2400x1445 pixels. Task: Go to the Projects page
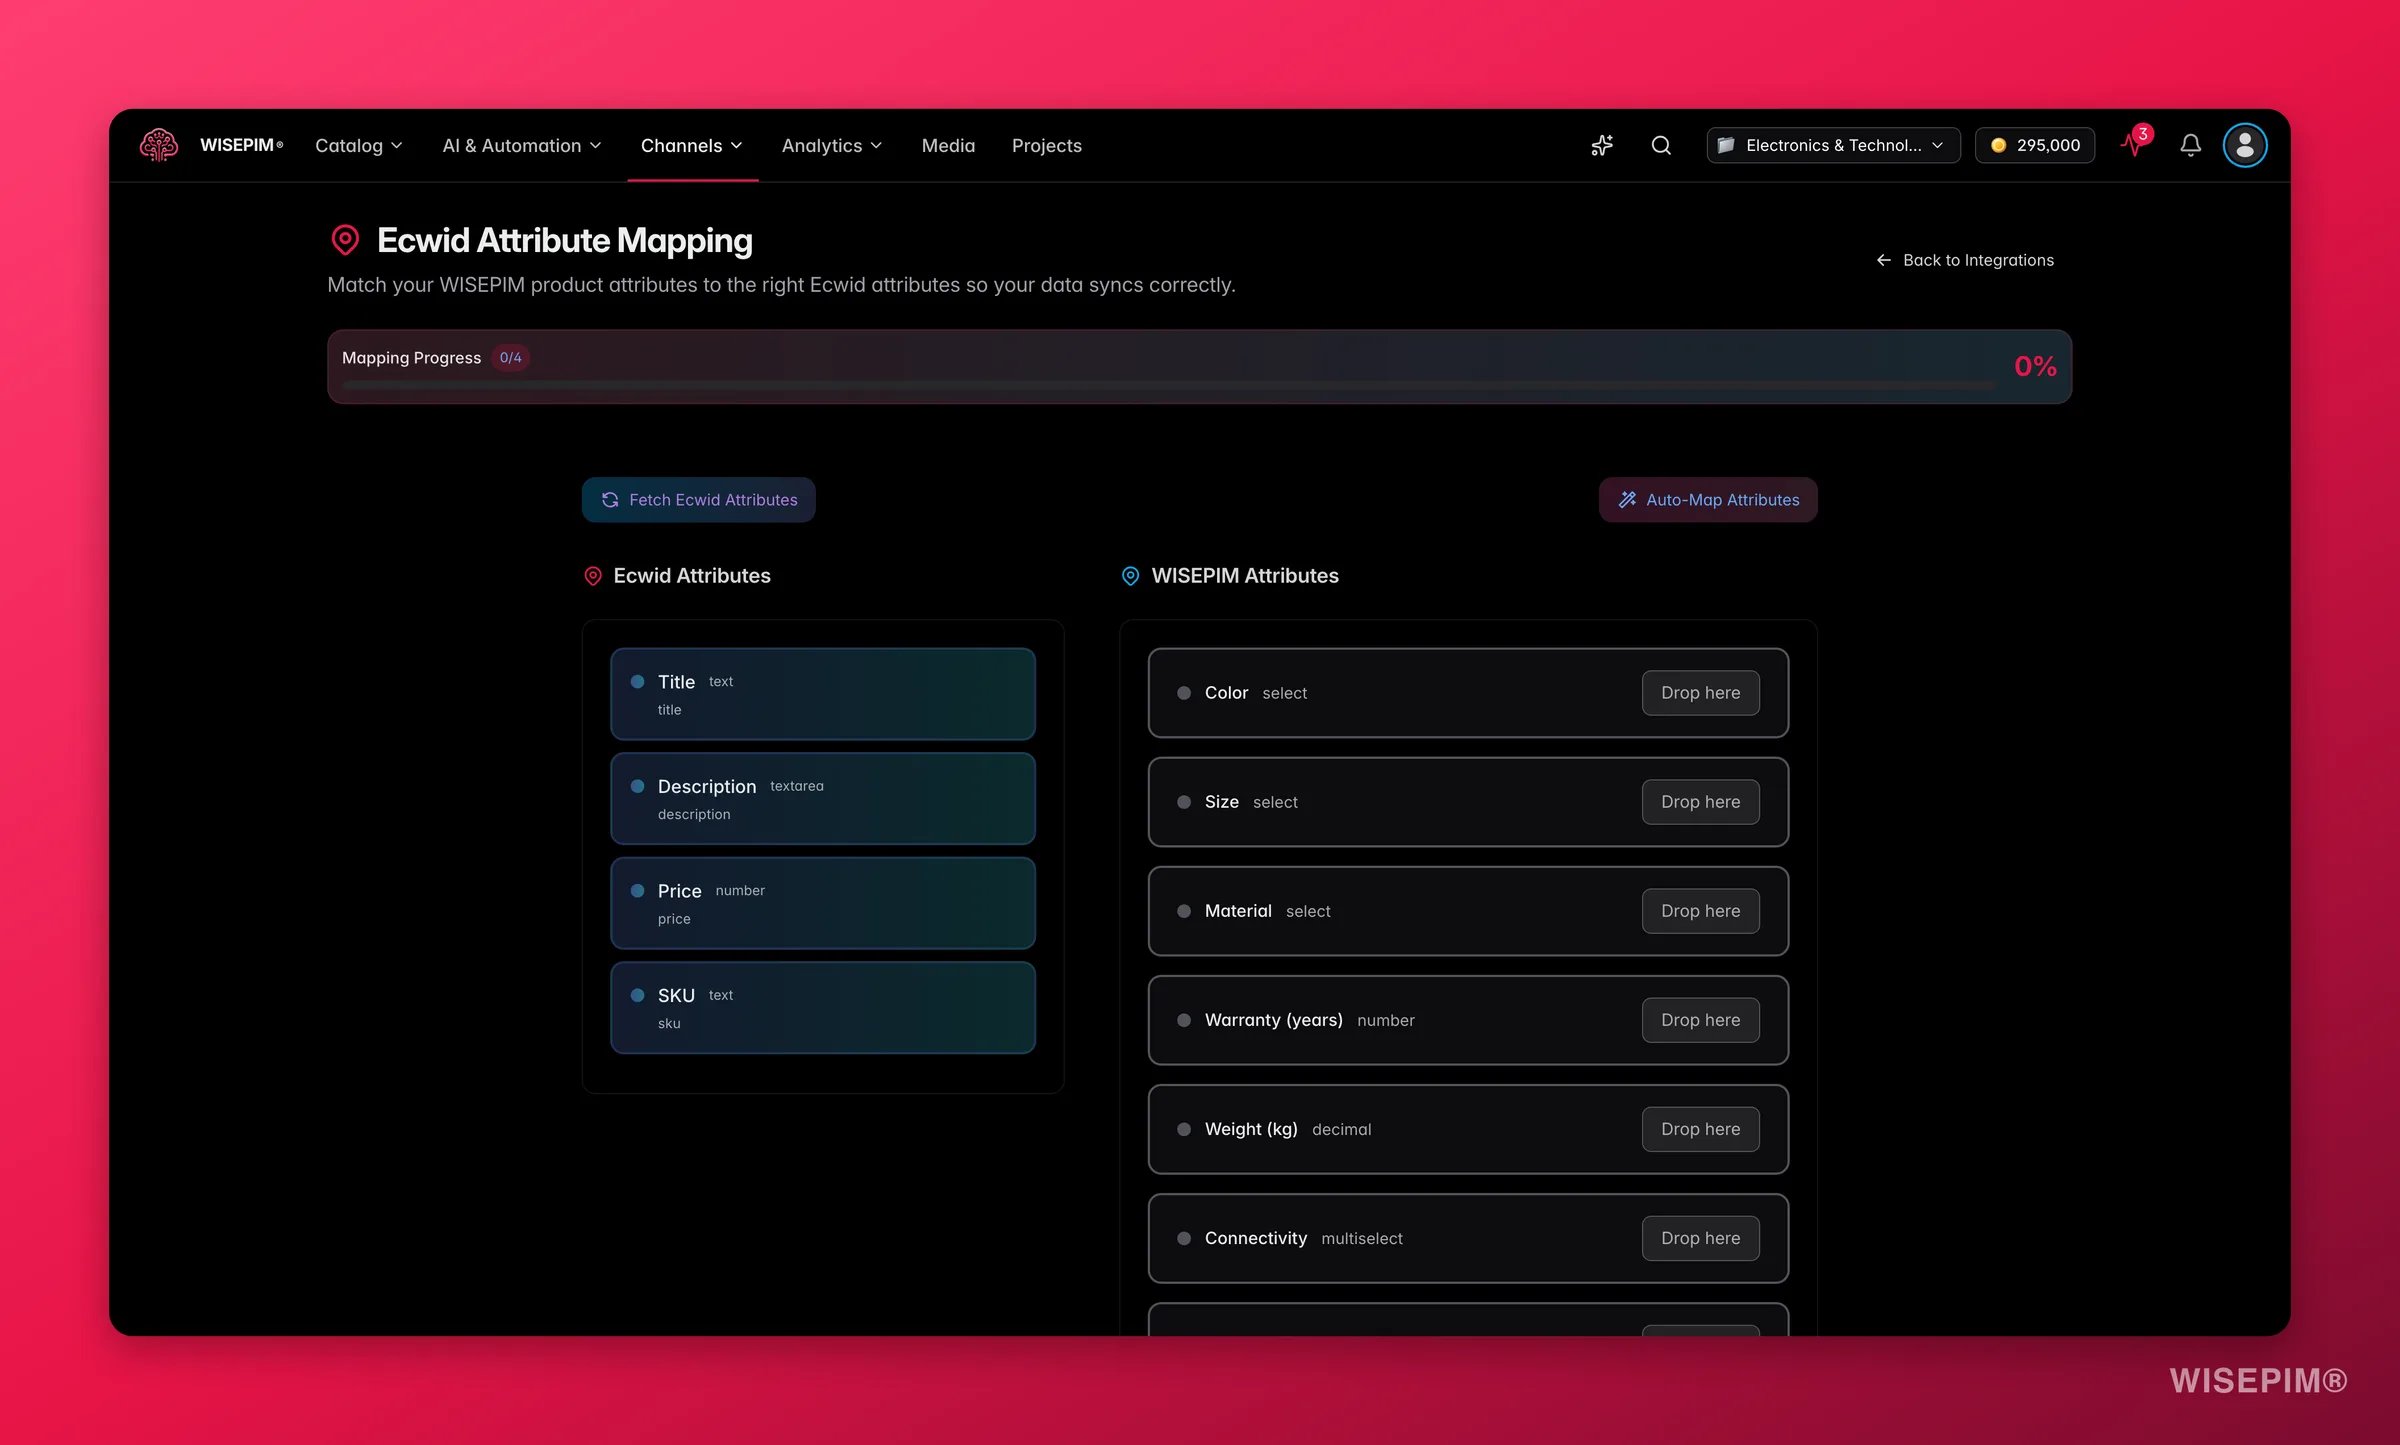tap(1046, 146)
